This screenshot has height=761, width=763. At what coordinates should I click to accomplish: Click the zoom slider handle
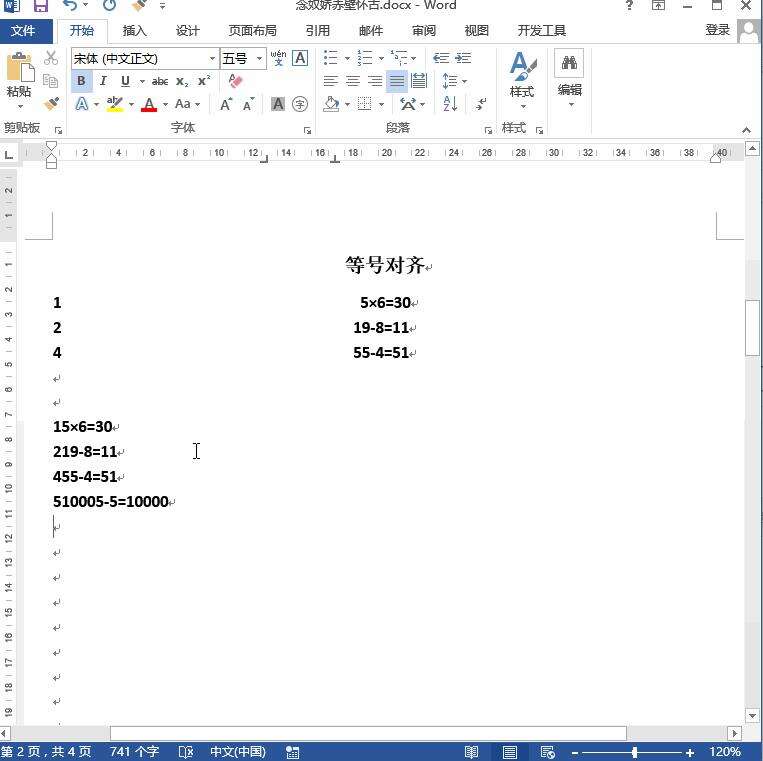(x=635, y=752)
